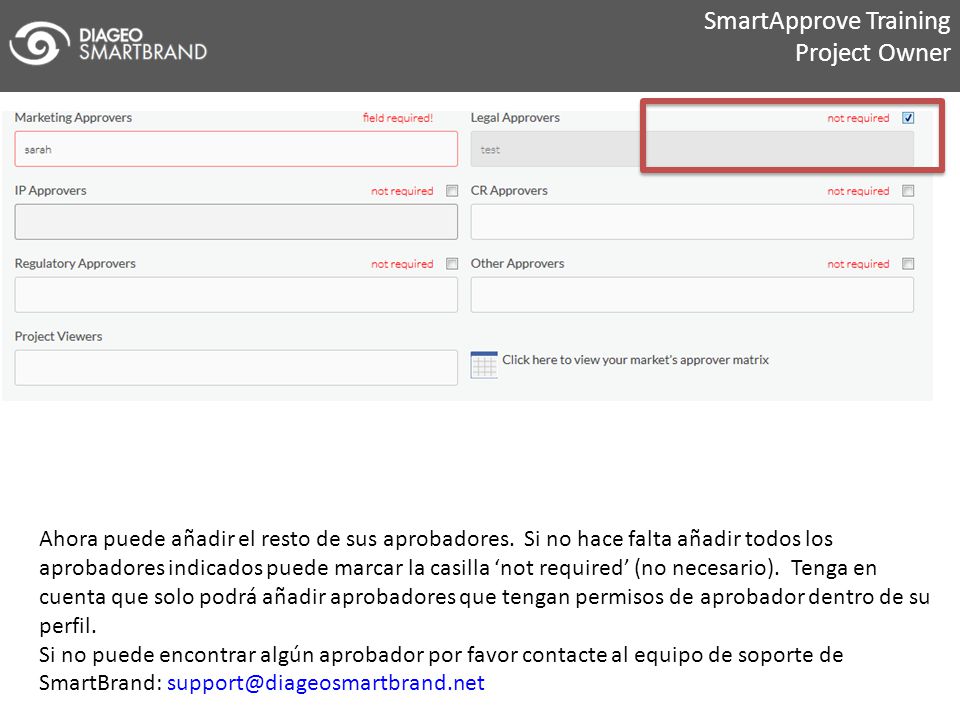Click the SmartApprove Training title text
The height and width of the screenshot is (720, 960).
pyautogui.click(x=827, y=21)
